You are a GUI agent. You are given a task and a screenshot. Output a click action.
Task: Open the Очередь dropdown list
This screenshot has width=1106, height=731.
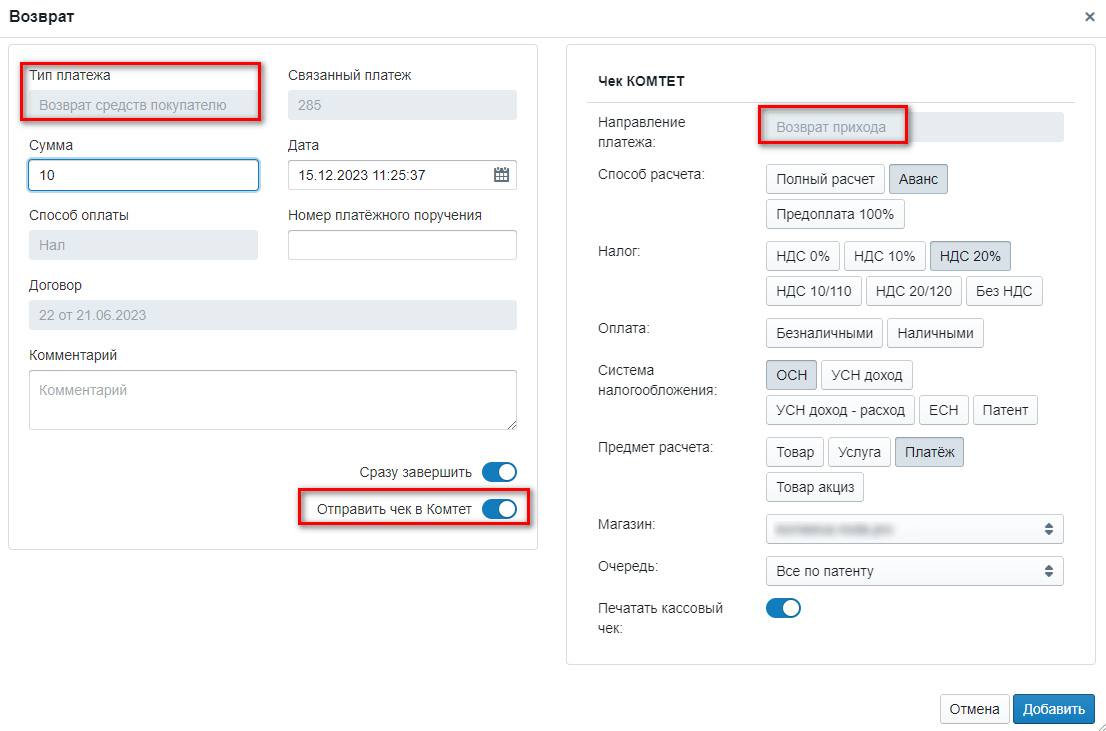pos(914,571)
